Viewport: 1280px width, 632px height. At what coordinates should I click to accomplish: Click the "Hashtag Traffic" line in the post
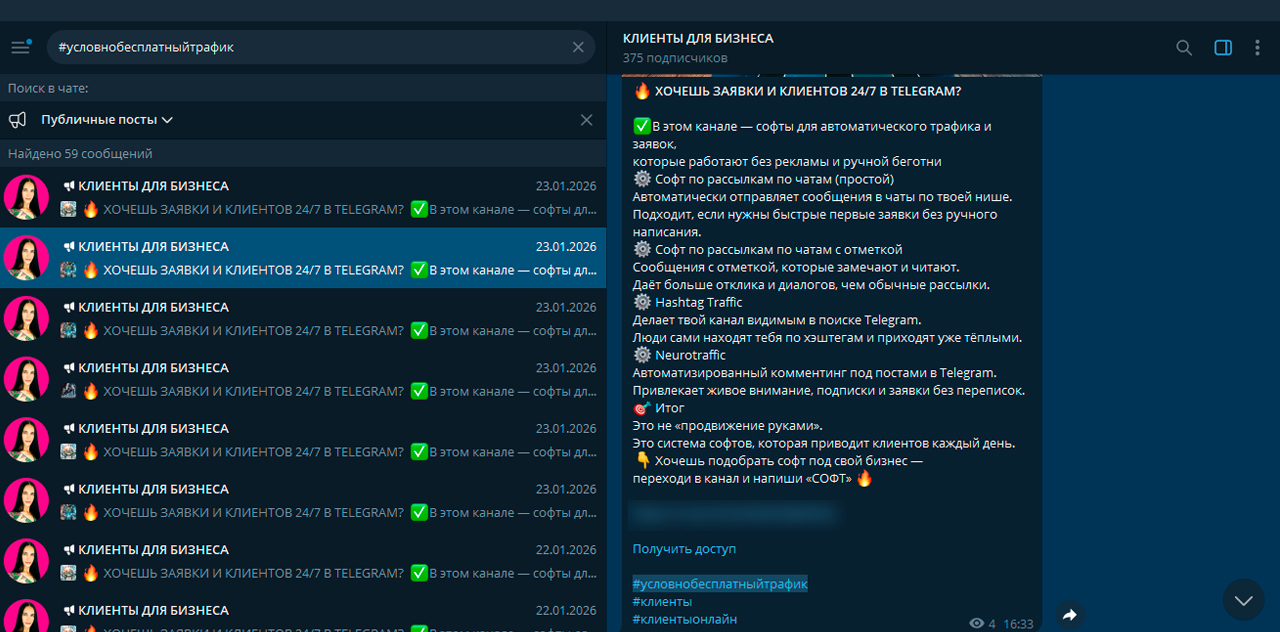(699, 302)
